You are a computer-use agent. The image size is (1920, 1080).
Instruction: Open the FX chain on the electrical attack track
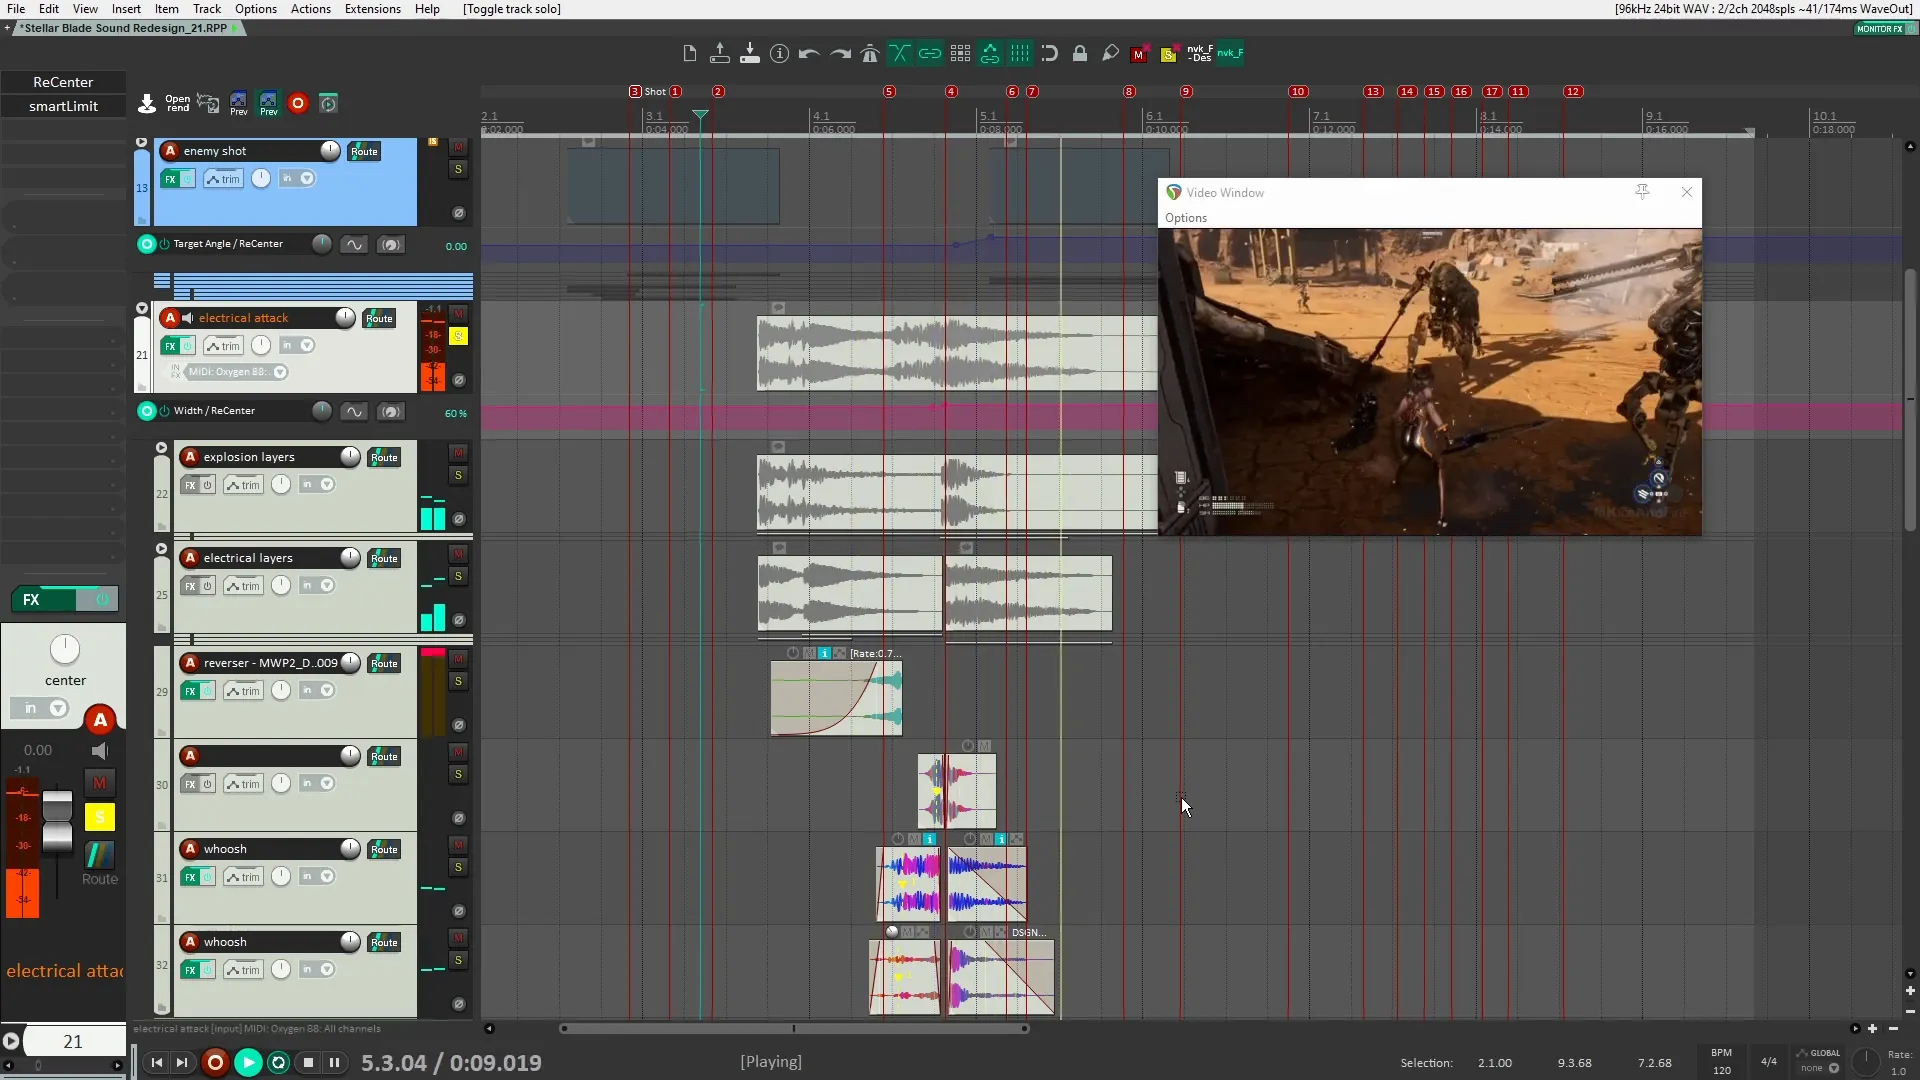click(x=172, y=345)
